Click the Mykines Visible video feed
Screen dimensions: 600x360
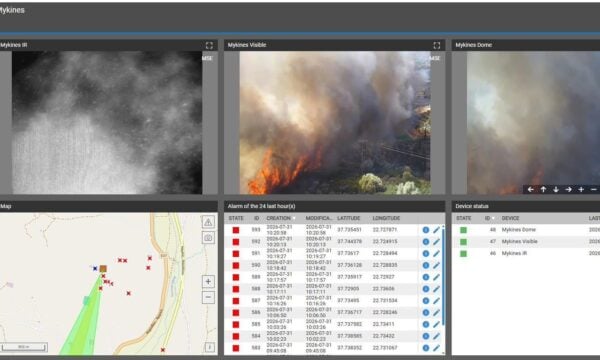pyautogui.click(x=335, y=122)
